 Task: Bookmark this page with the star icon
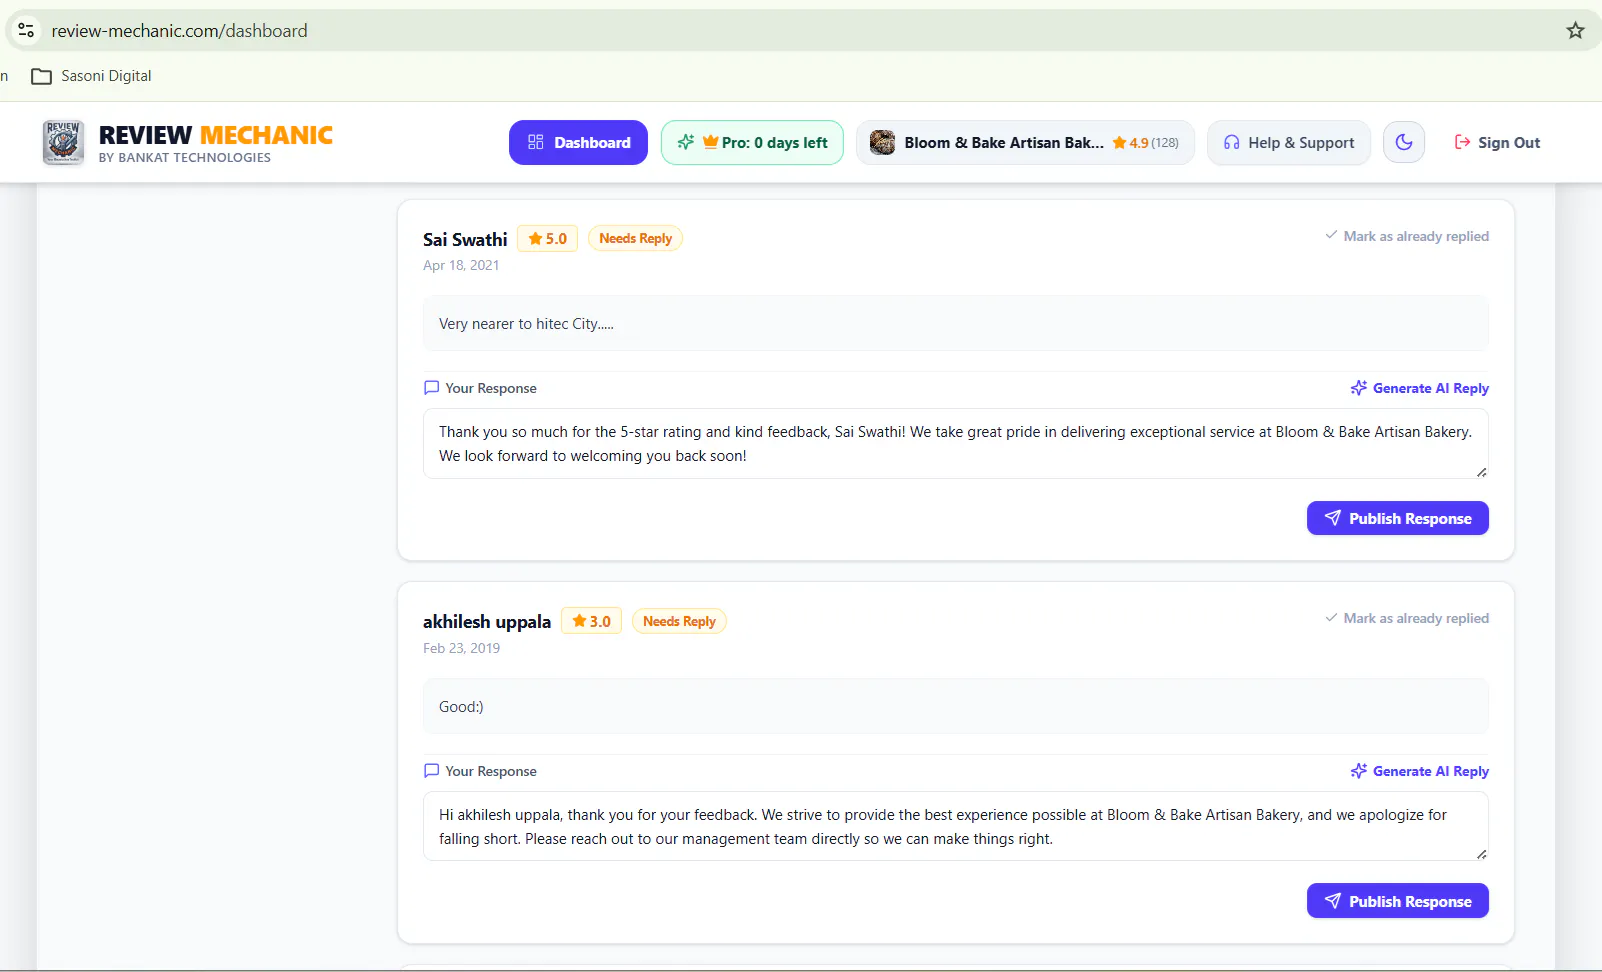(x=1575, y=31)
